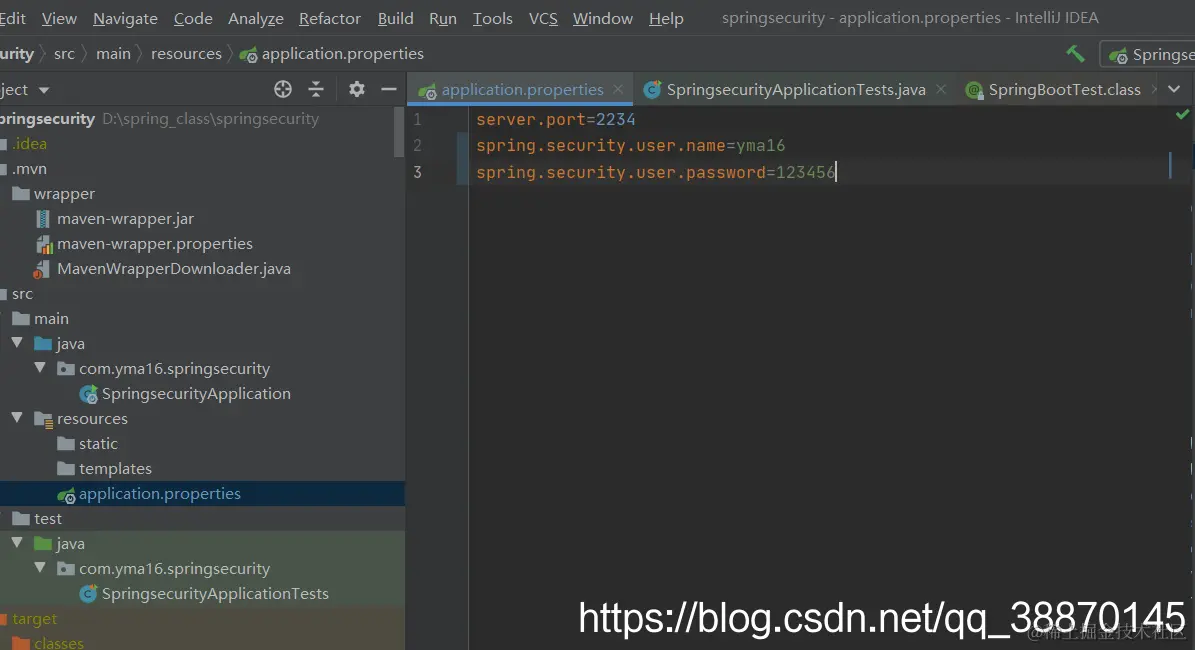1195x650 pixels.
Task: Select the wrapper folder
Action: (x=64, y=194)
